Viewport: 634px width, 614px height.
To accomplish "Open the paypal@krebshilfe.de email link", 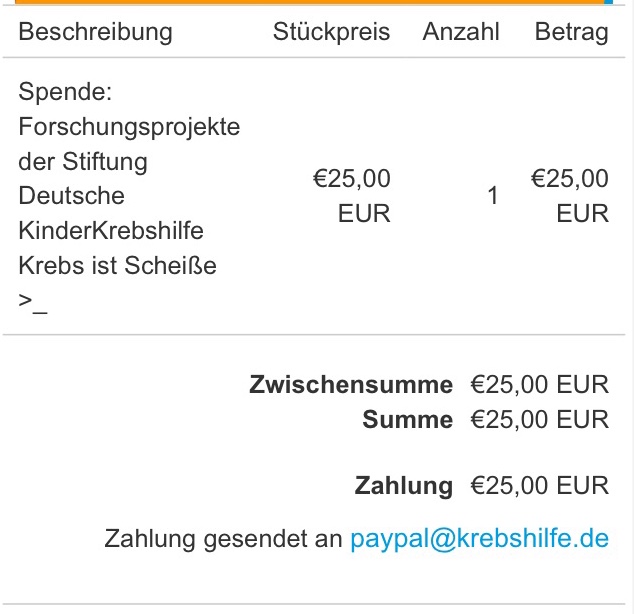I will point(480,539).
